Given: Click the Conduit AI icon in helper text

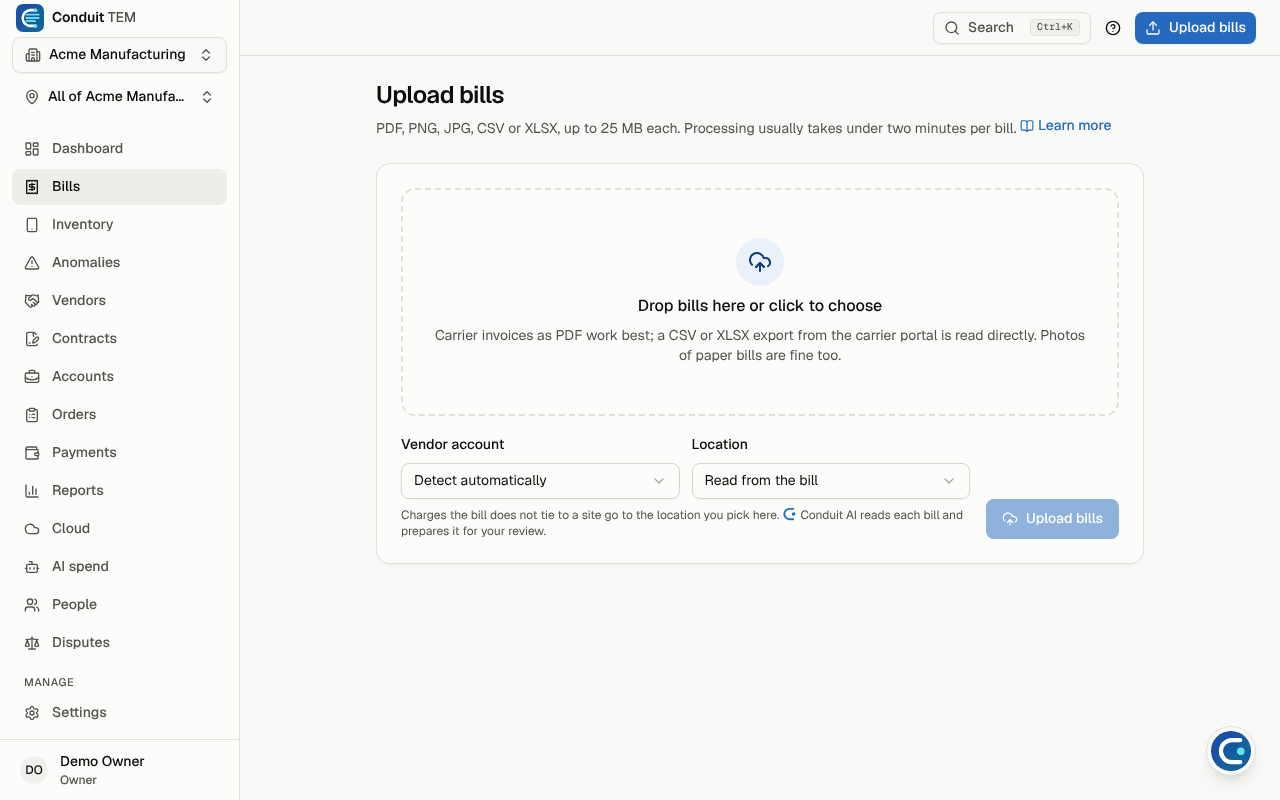Looking at the screenshot, I should tap(790, 515).
